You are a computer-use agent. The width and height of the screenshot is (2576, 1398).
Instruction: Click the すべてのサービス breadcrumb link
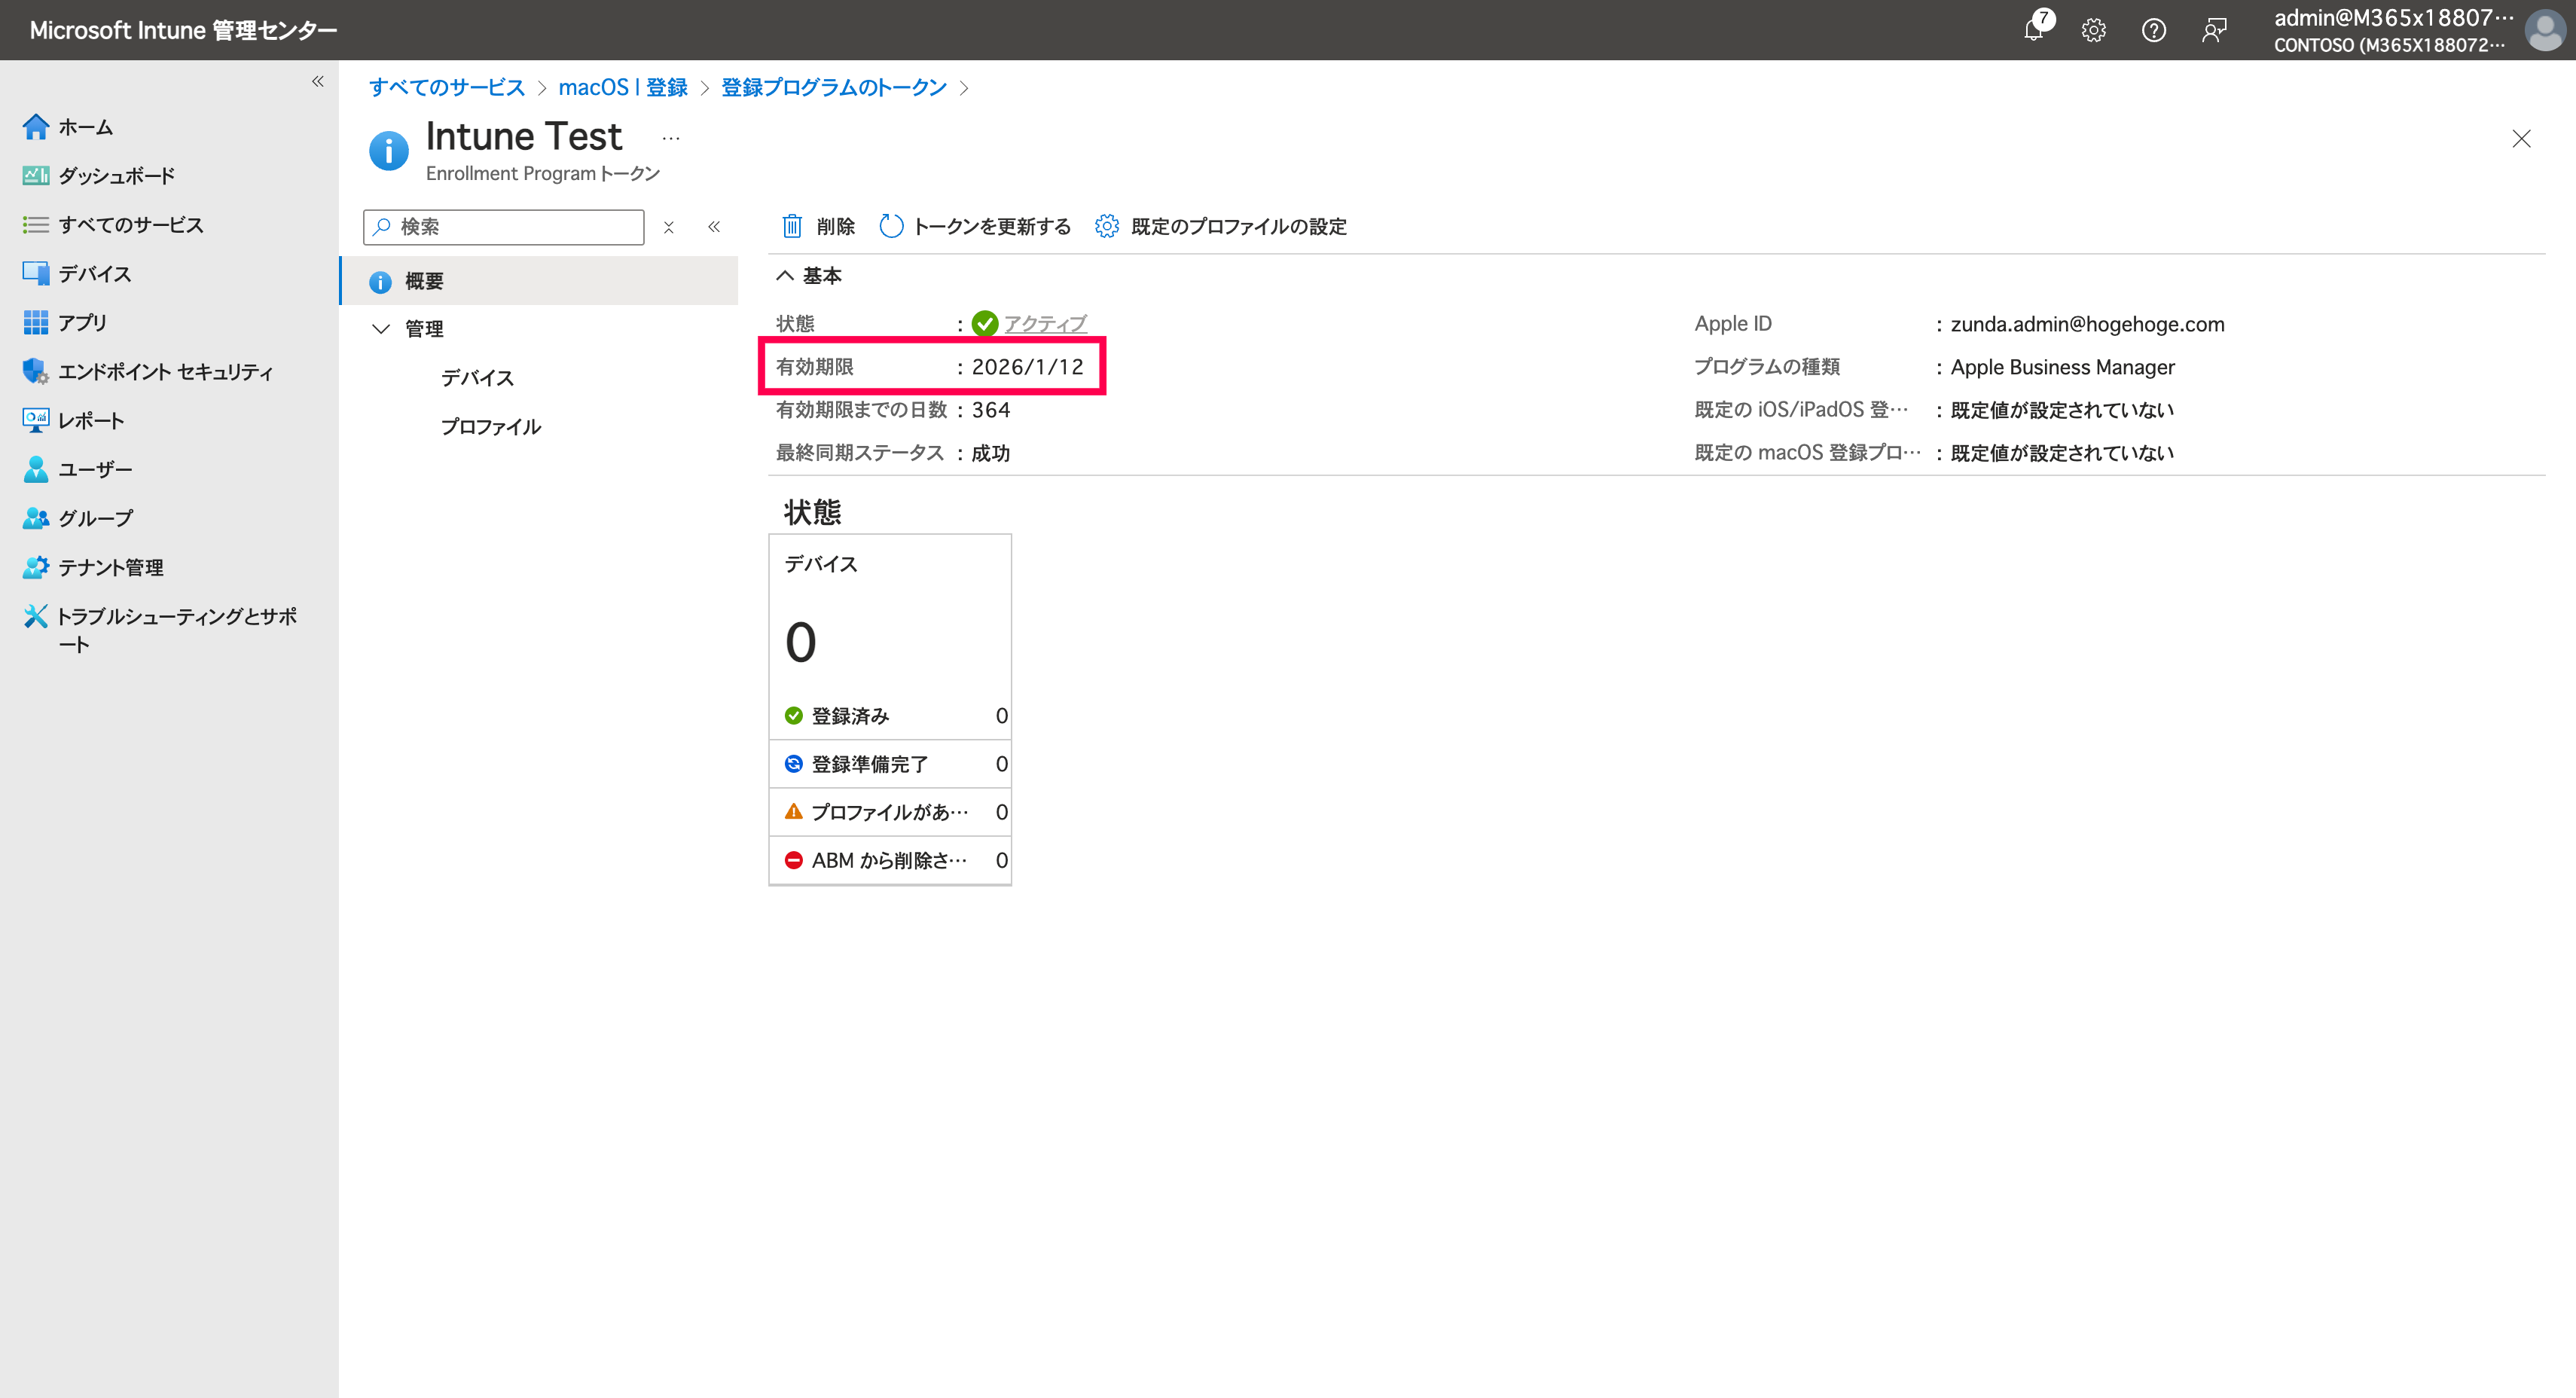click(x=447, y=88)
